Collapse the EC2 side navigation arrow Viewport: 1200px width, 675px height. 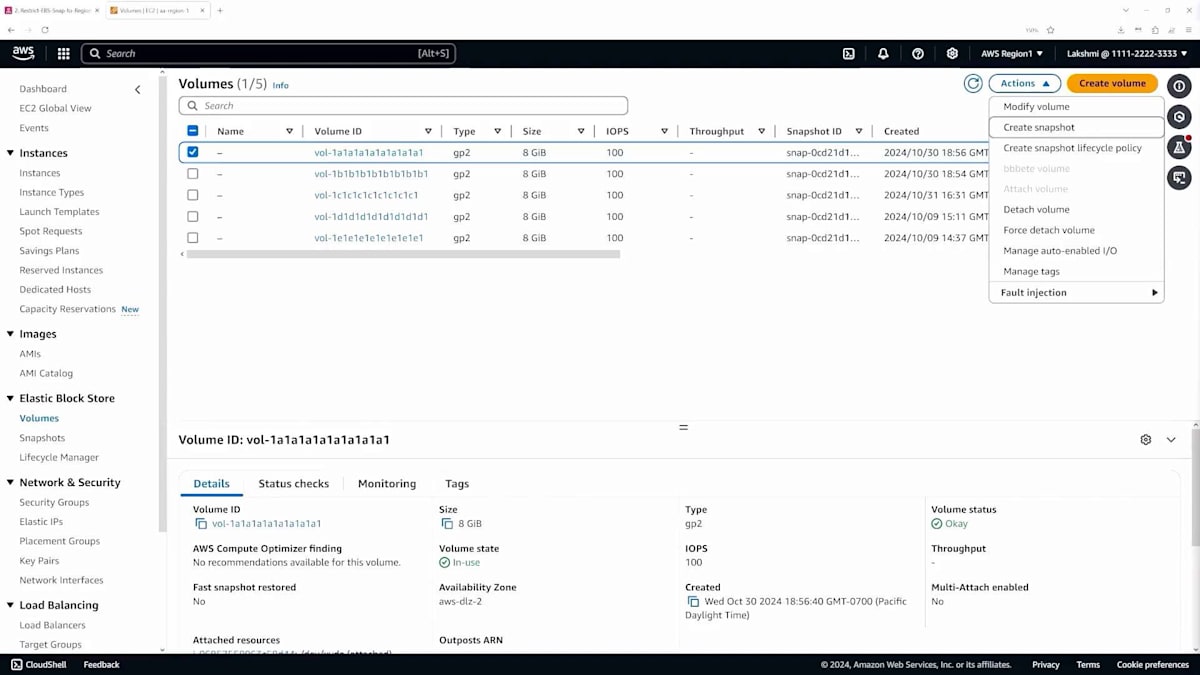point(138,89)
